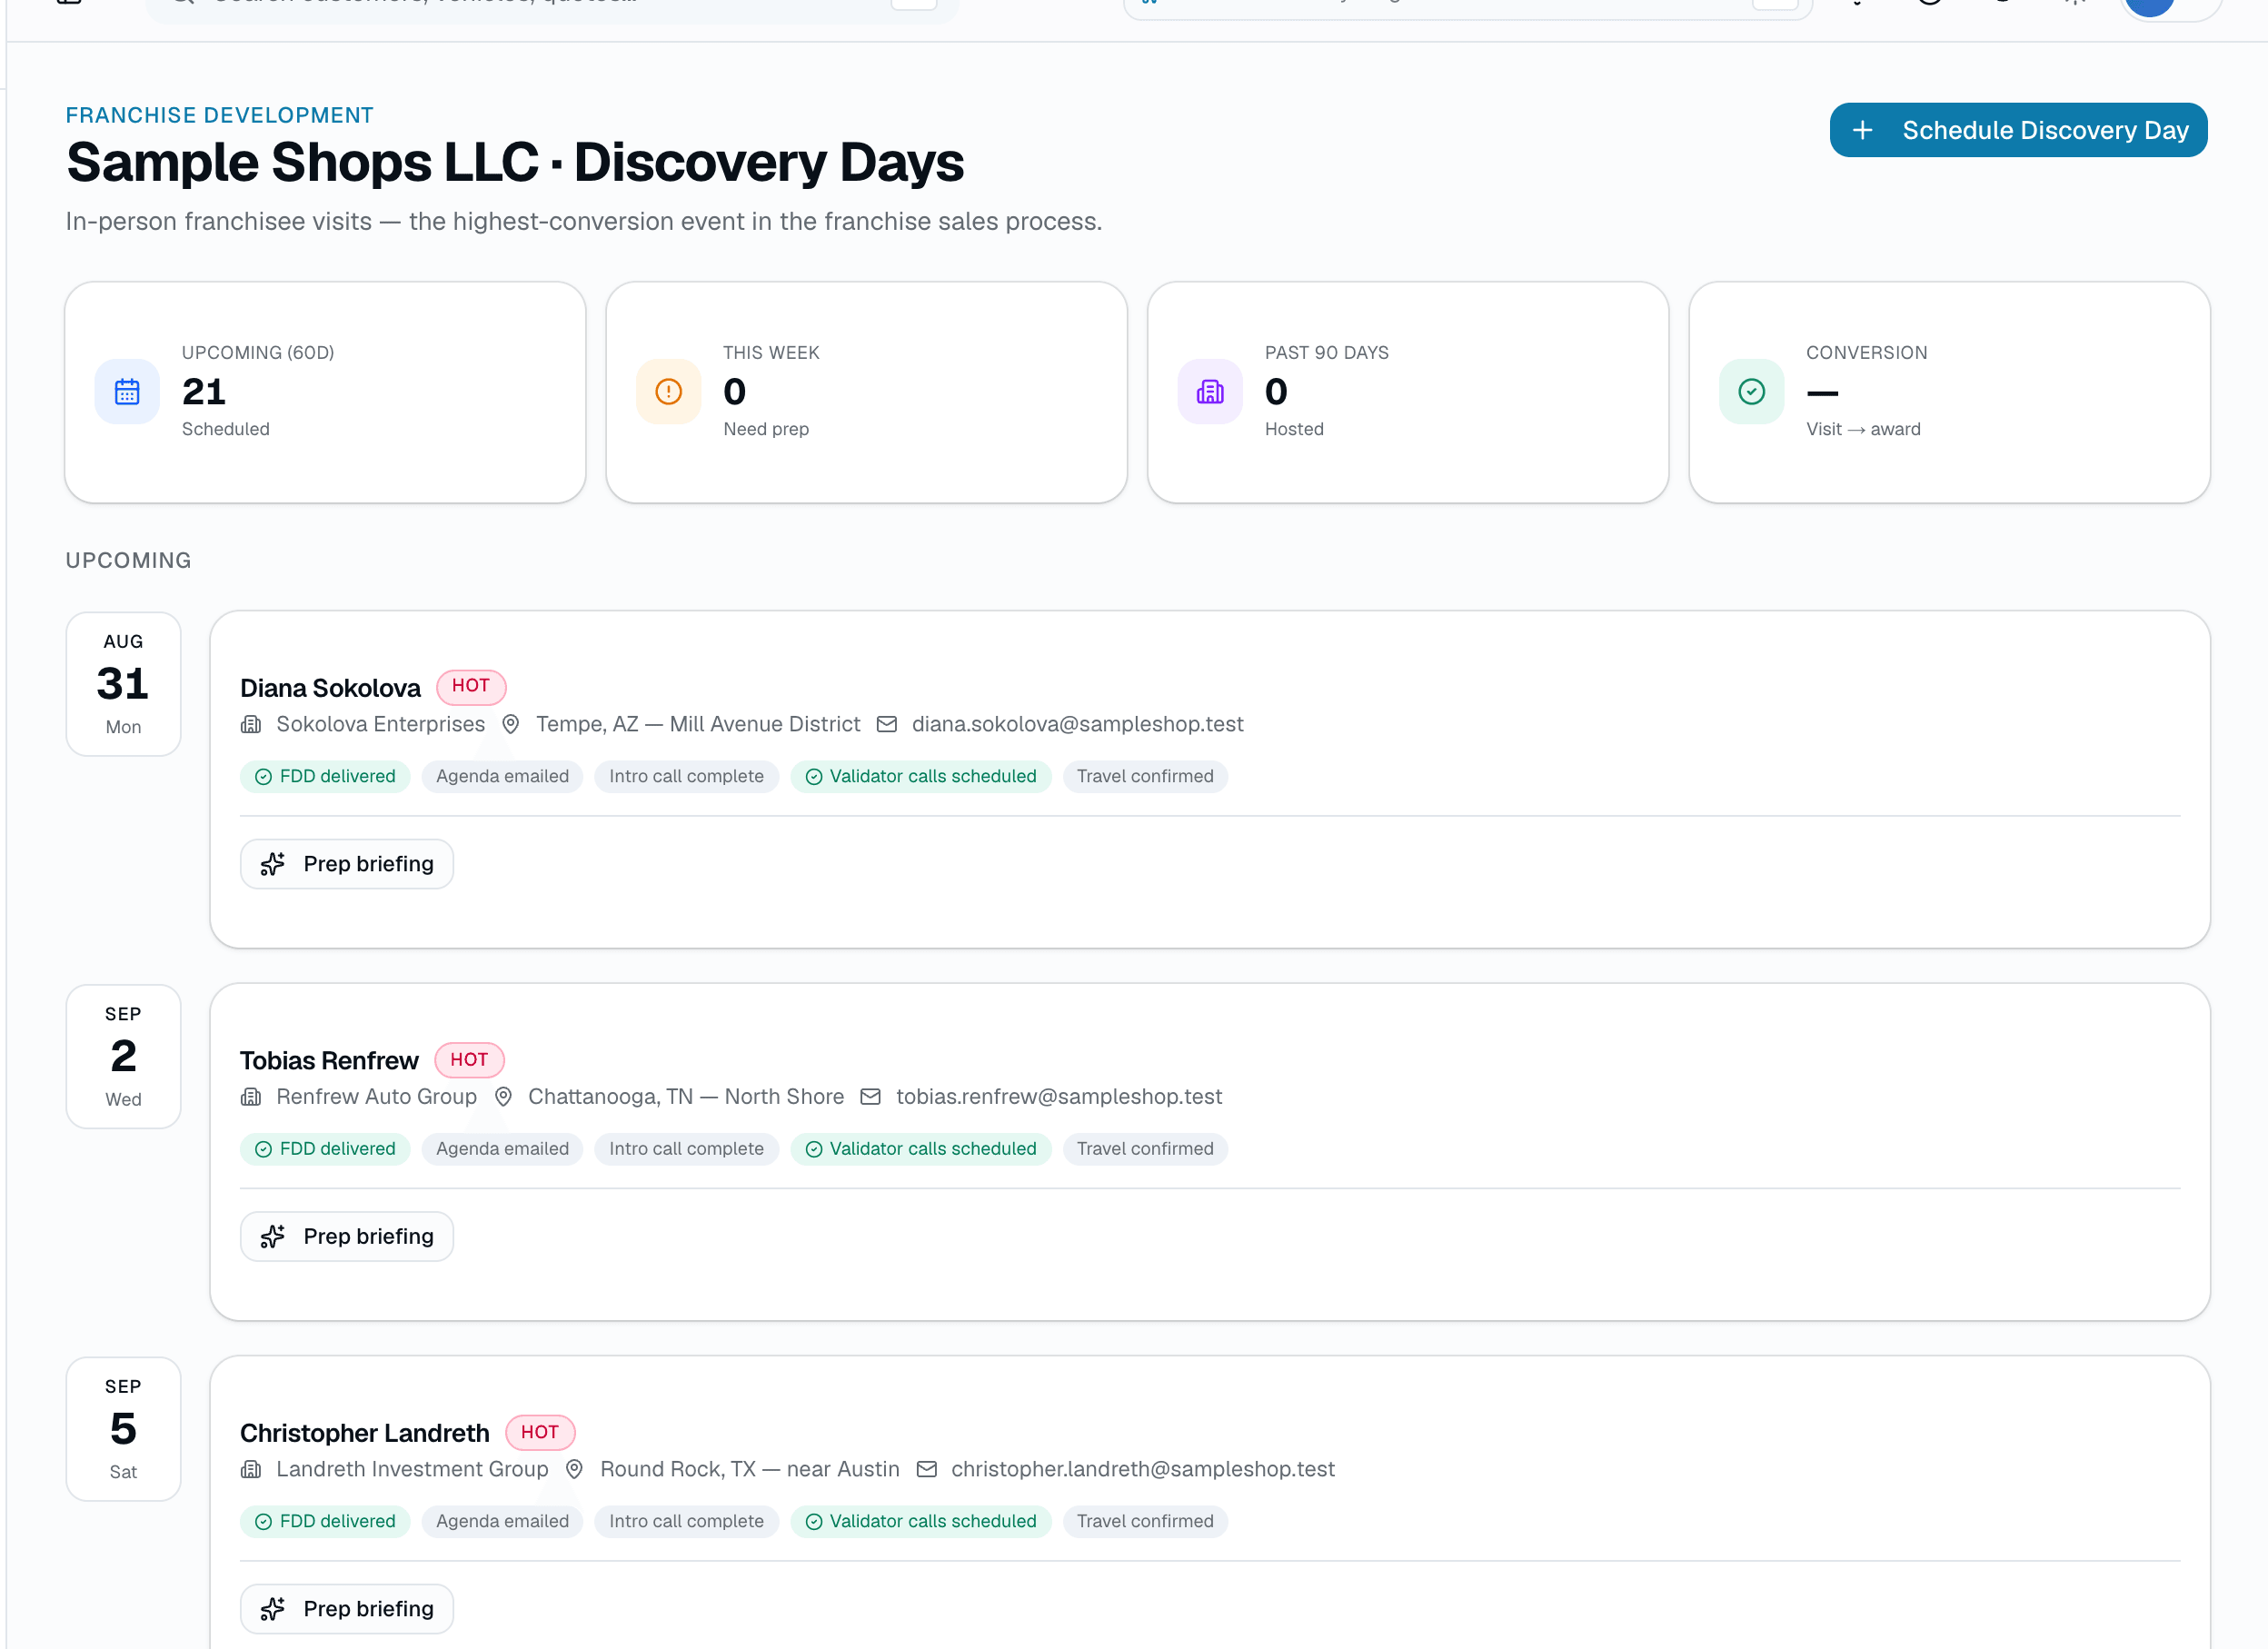Open Prep briefing for Tobias Renfrew
Viewport: 2268px width, 1649px height.
[x=347, y=1236]
